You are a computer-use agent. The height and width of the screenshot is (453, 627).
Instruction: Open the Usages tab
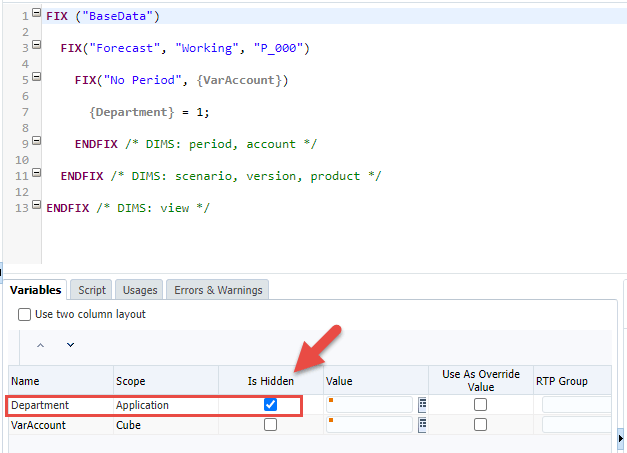click(x=140, y=290)
